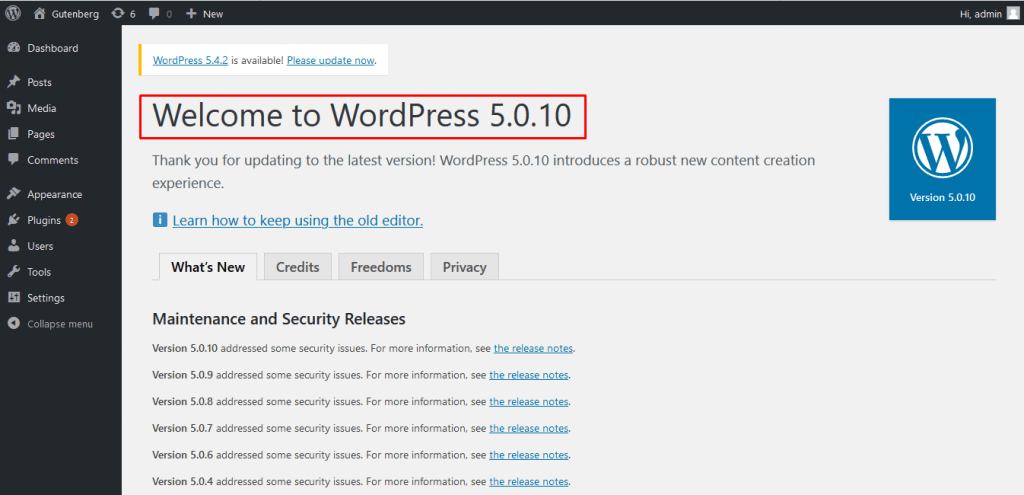Click the Tools wrench icon

pos(14,272)
